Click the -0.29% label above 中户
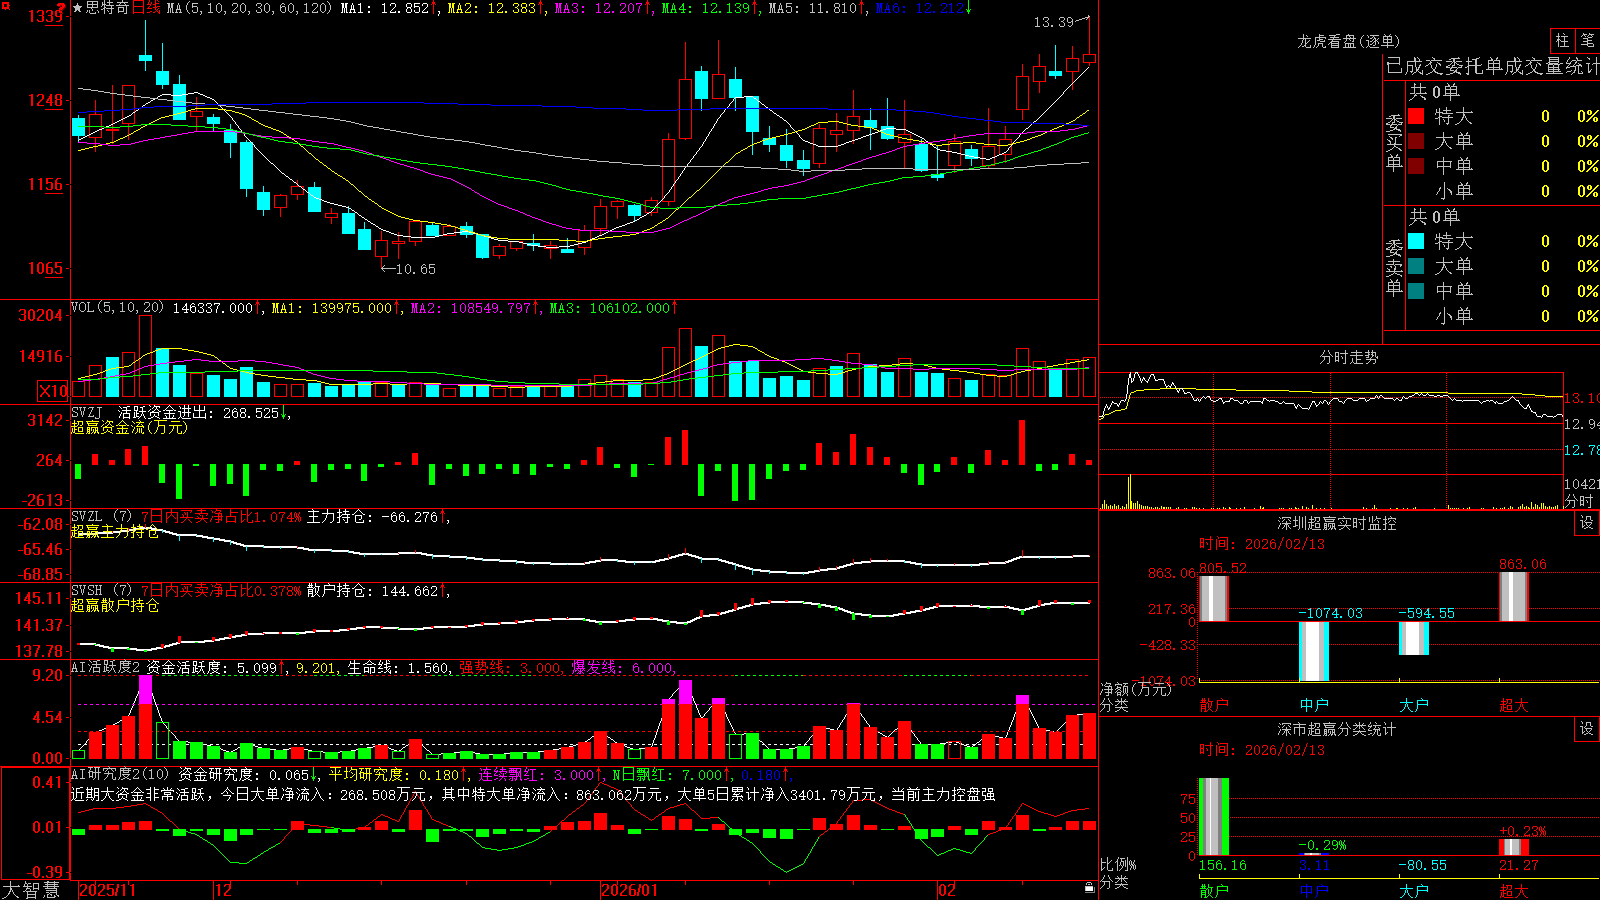 point(1322,845)
